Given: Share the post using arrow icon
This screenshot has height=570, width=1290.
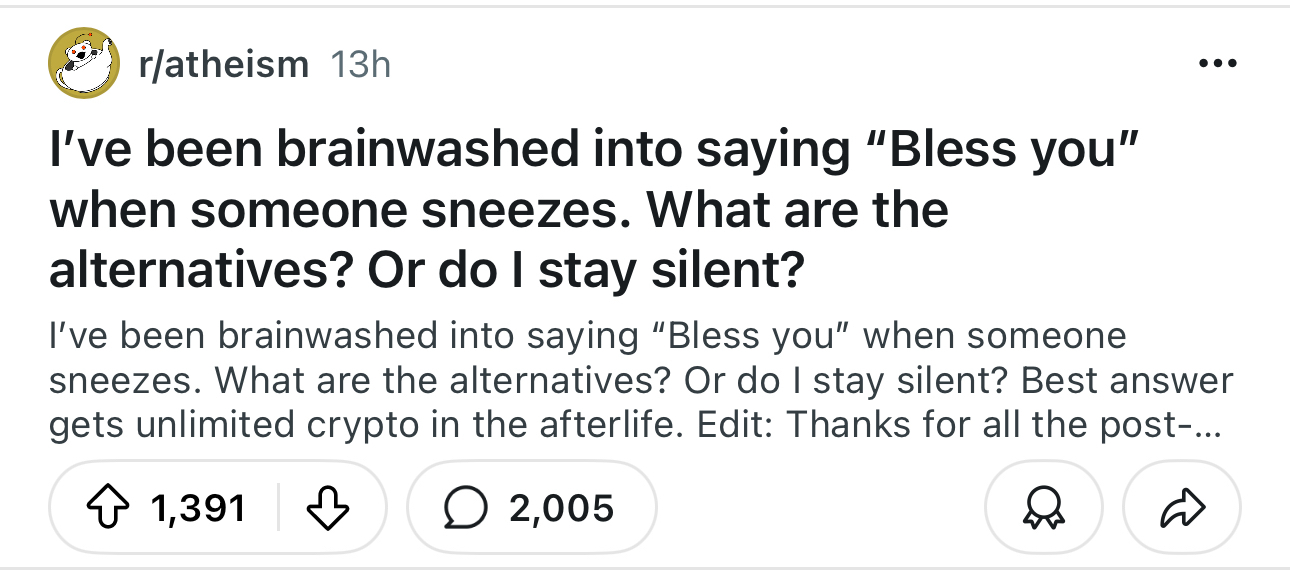Looking at the screenshot, I should [x=1182, y=509].
